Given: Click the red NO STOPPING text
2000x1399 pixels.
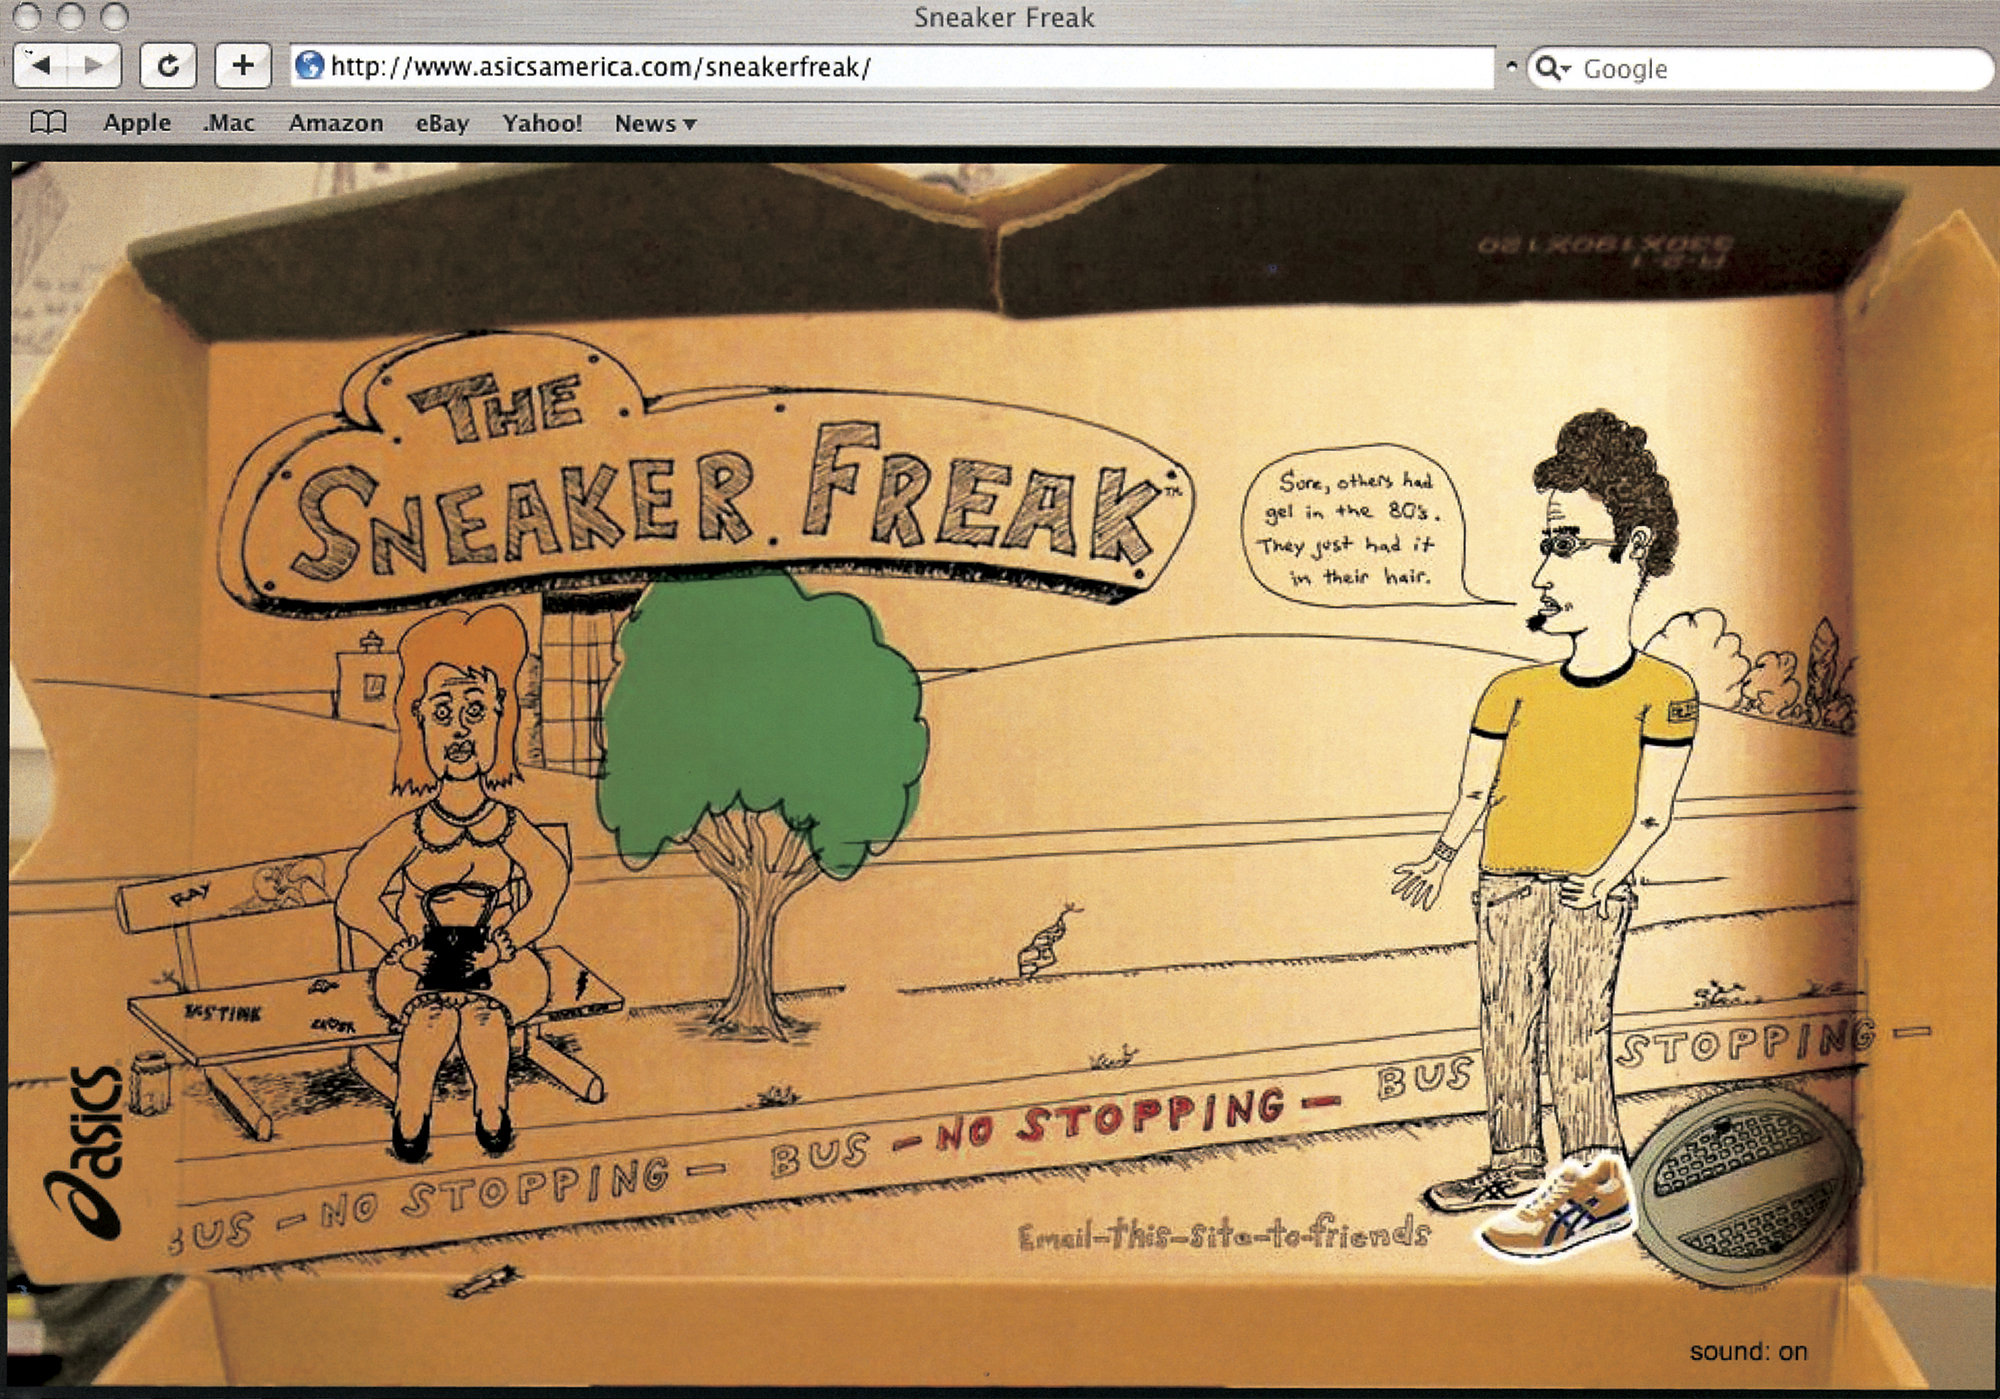Looking at the screenshot, I should tap(1110, 1120).
